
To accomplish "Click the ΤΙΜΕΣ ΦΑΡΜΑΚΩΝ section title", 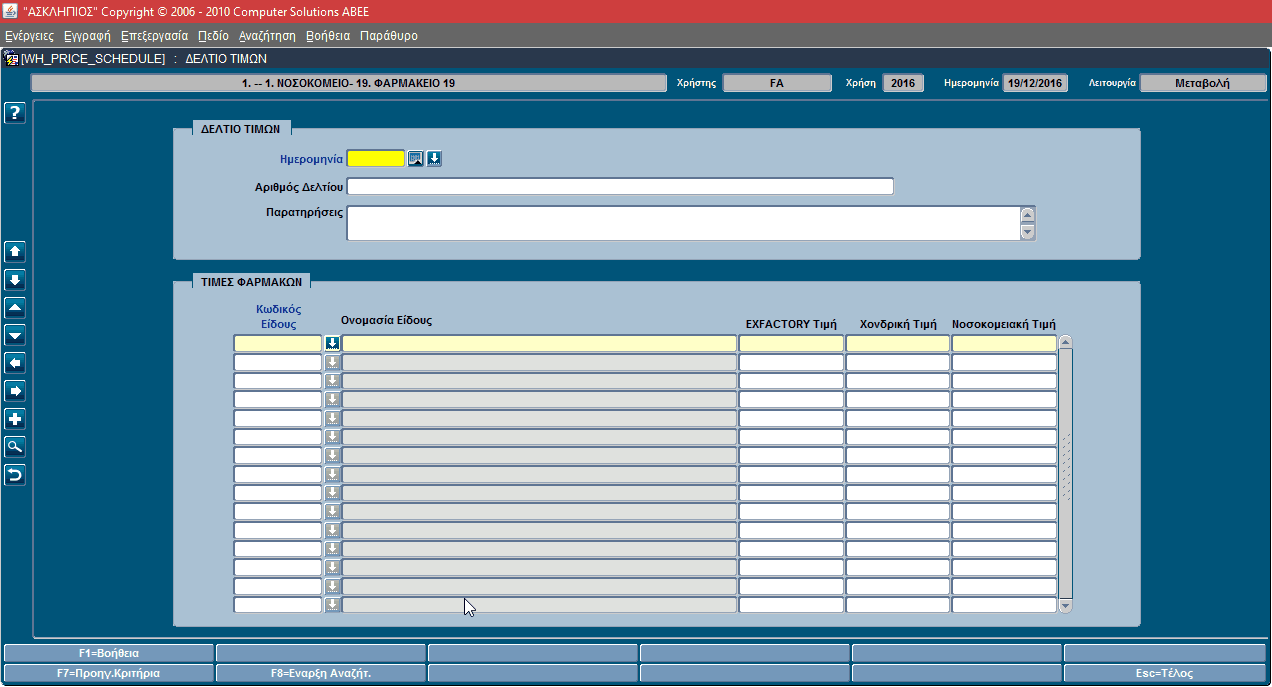I will [x=252, y=282].
